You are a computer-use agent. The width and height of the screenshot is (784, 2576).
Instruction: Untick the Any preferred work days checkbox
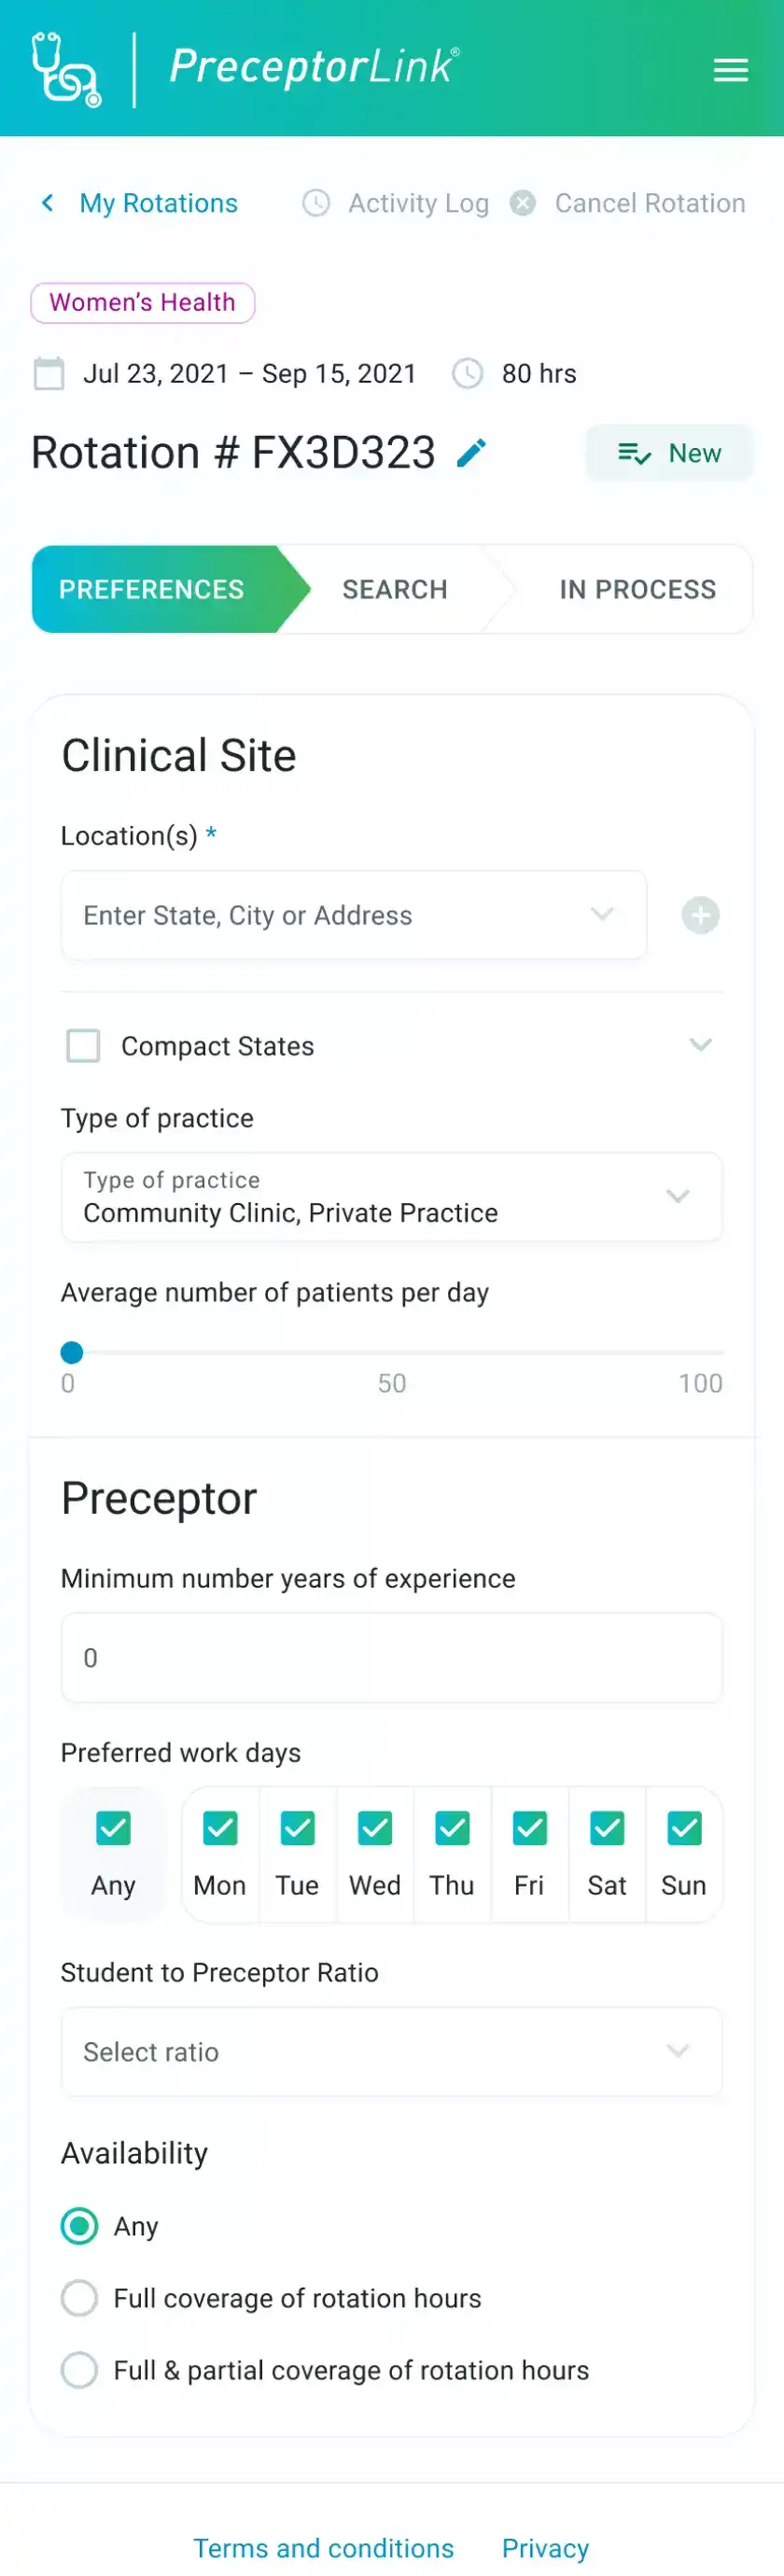(113, 1828)
